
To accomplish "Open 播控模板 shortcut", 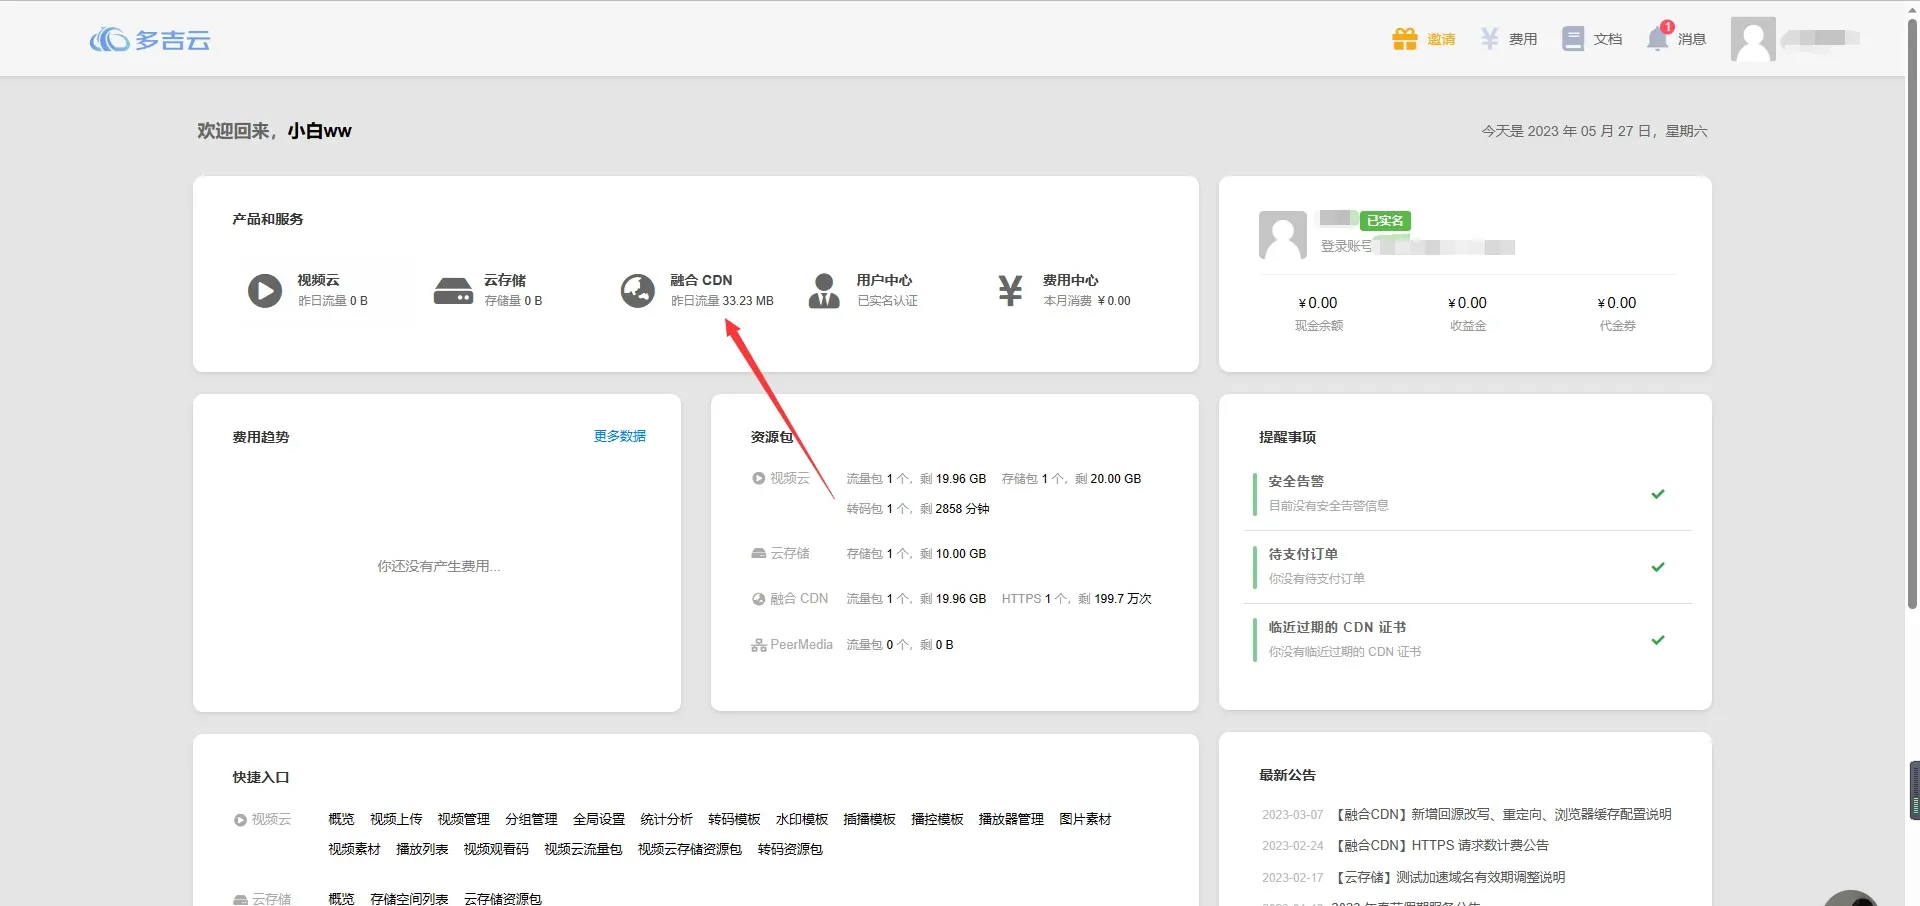I will [x=937, y=819].
